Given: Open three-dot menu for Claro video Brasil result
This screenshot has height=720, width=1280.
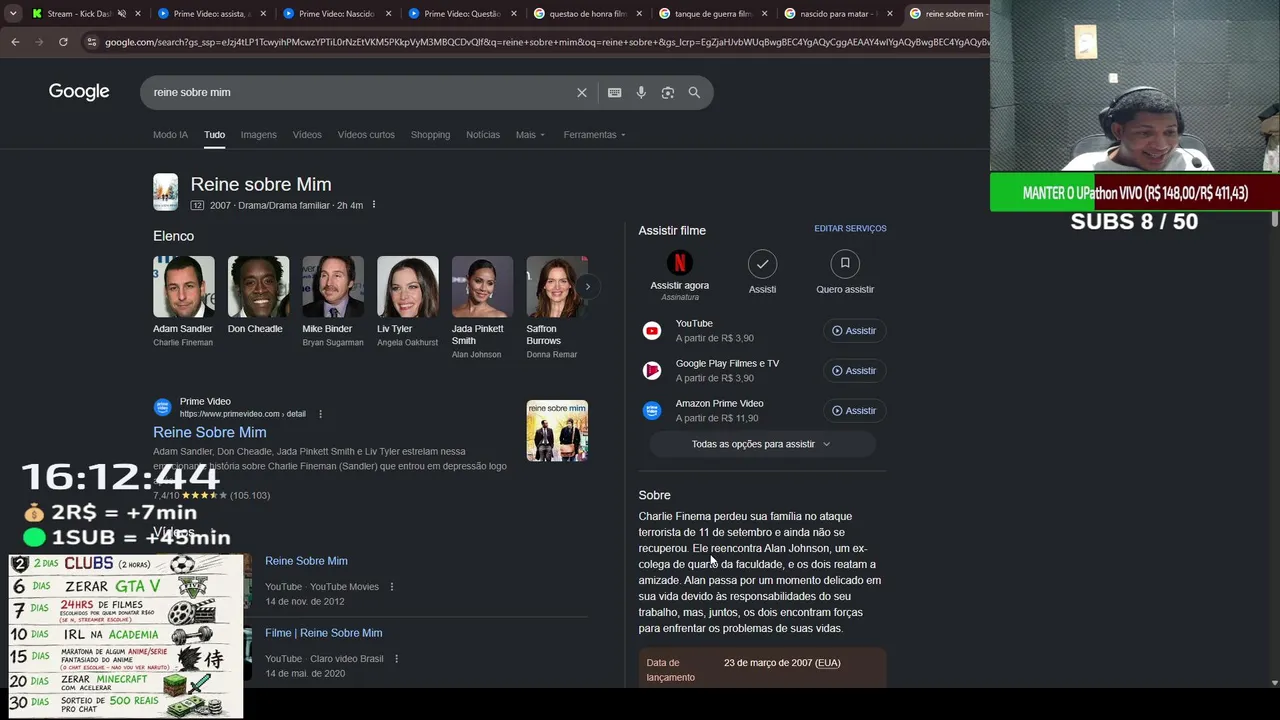Looking at the screenshot, I should pos(397,659).
